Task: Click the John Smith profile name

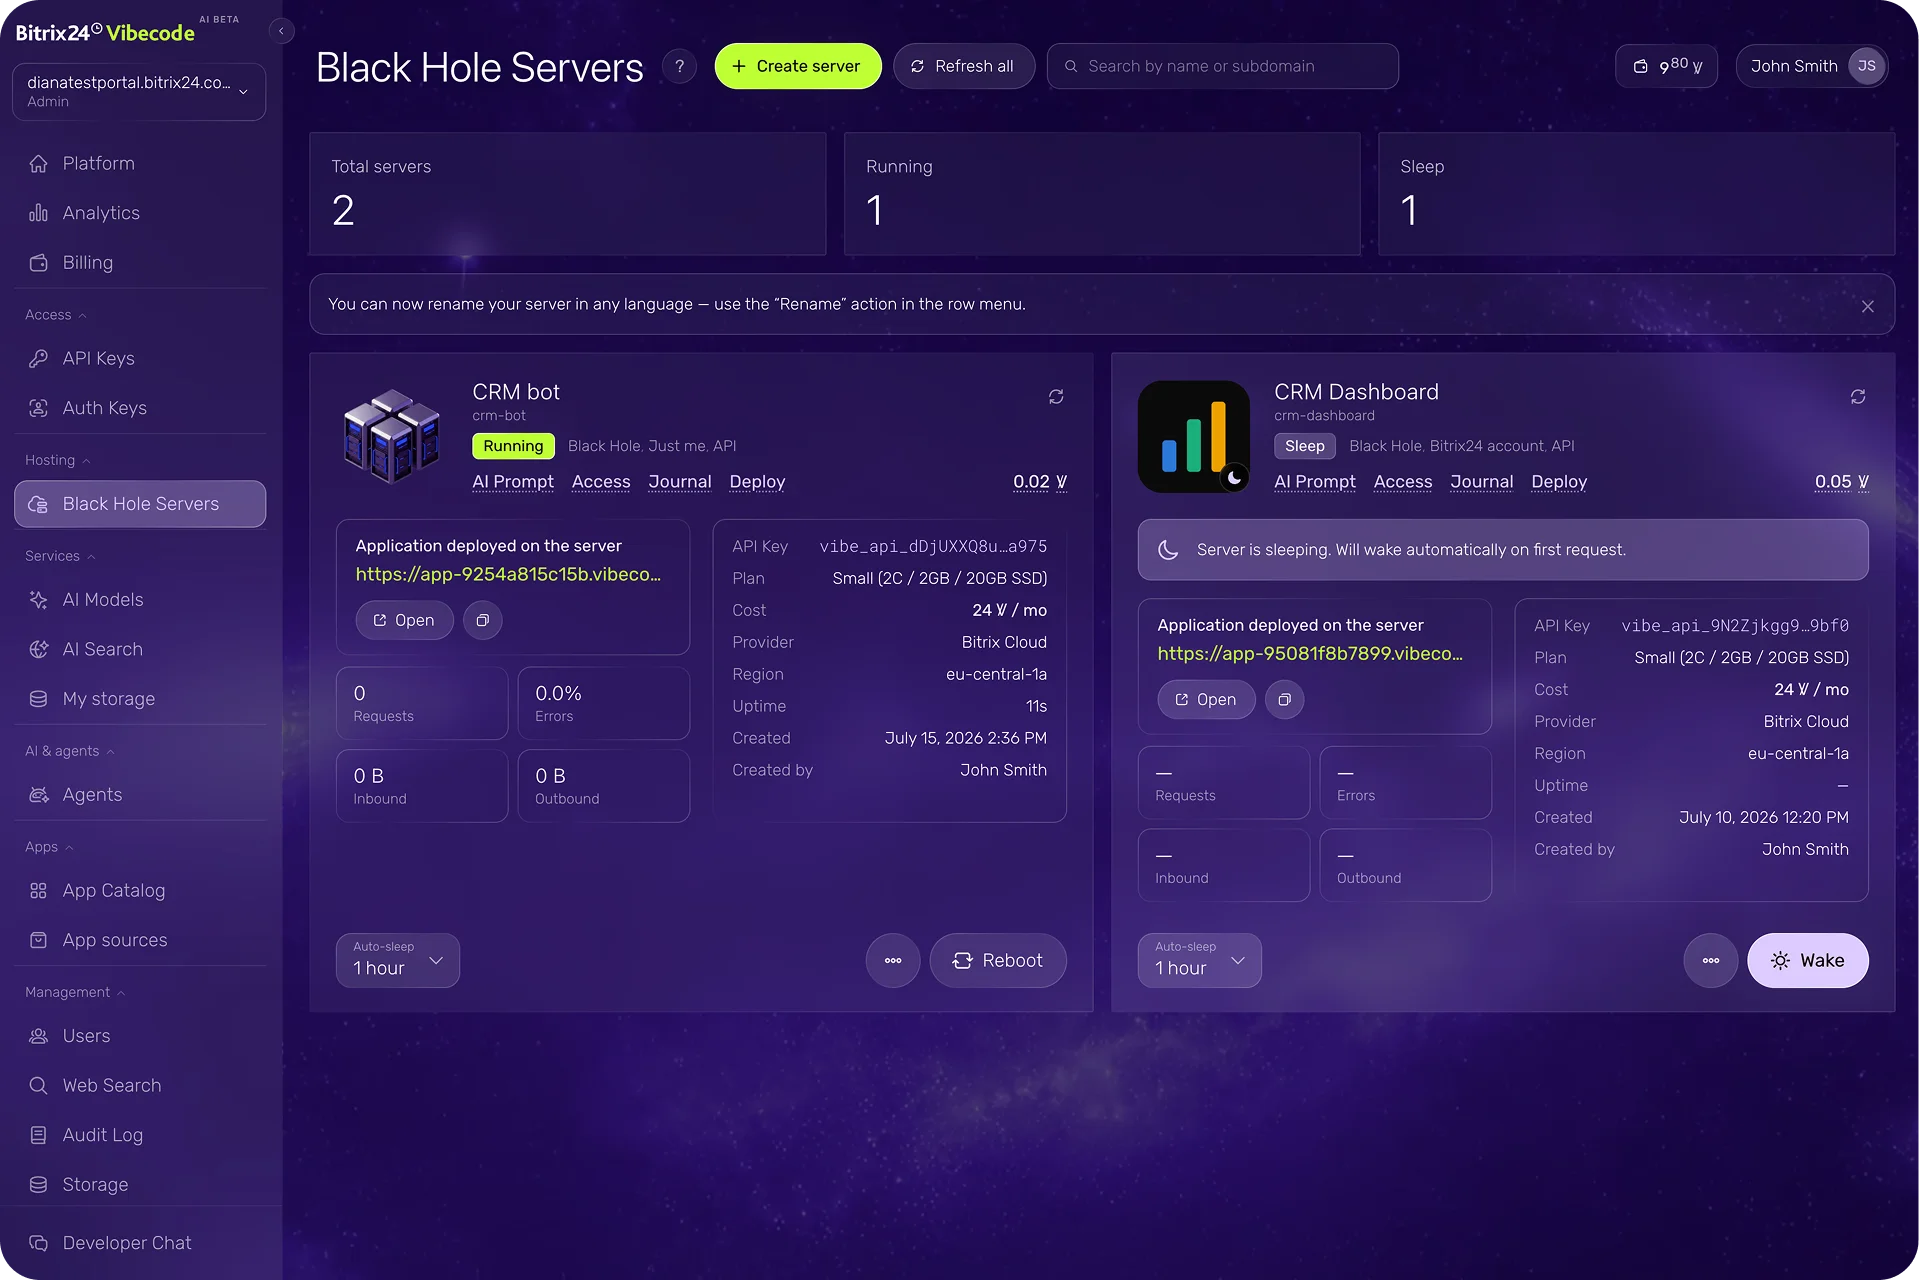Action: pos(1794,66)
